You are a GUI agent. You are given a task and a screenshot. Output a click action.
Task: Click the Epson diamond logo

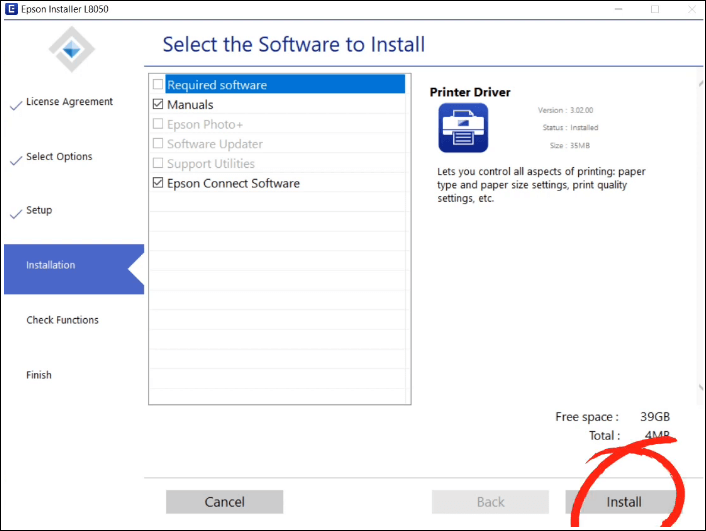73,48
